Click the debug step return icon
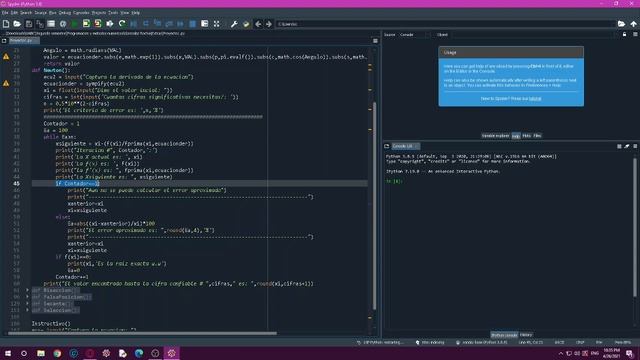This screenshot has height=360, width=640. click(x=169, y=24)
